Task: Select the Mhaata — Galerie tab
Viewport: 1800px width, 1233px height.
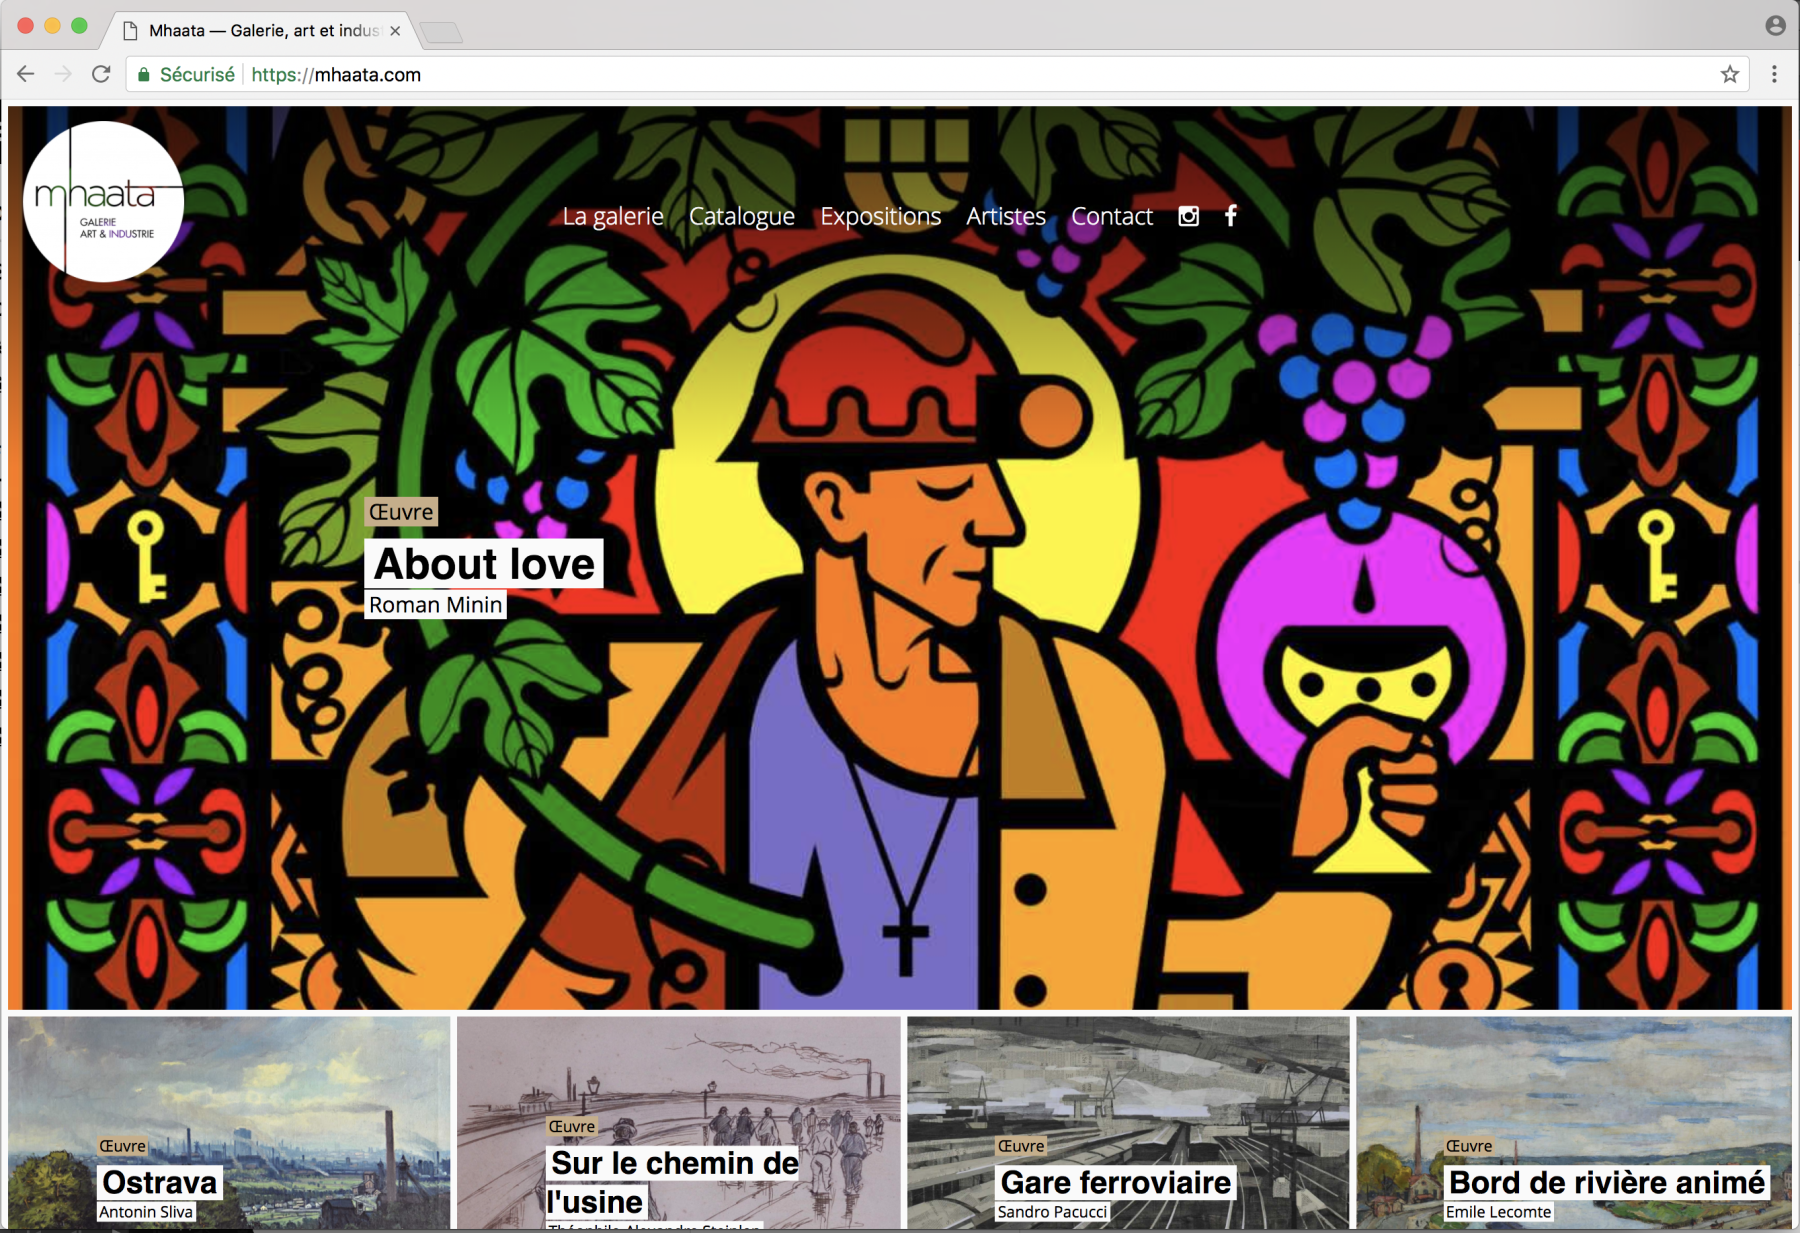Action: click(260, 31)
